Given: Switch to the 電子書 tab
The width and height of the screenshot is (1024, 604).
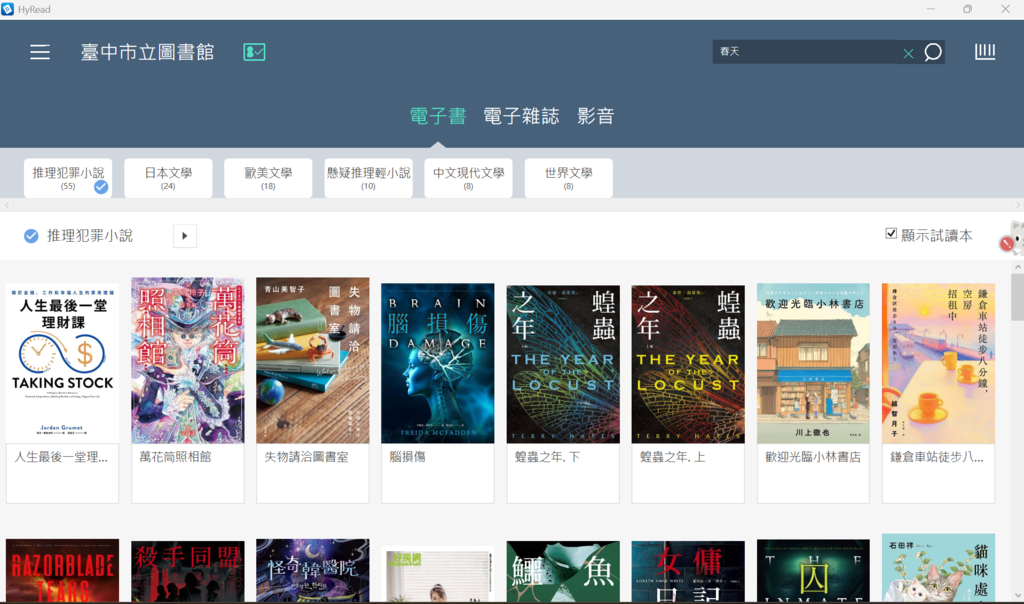Looking at the screenshot, I should (x=438, y=116).
